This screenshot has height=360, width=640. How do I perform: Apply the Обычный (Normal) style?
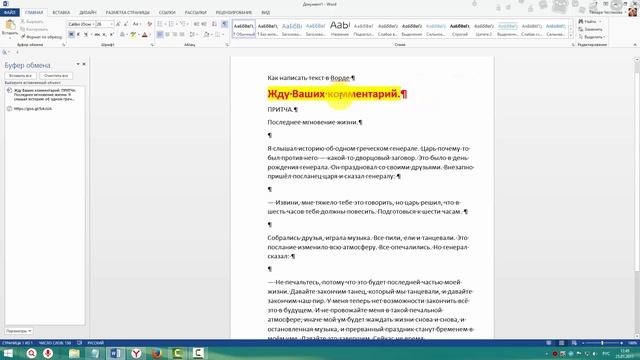click(244, 29)
